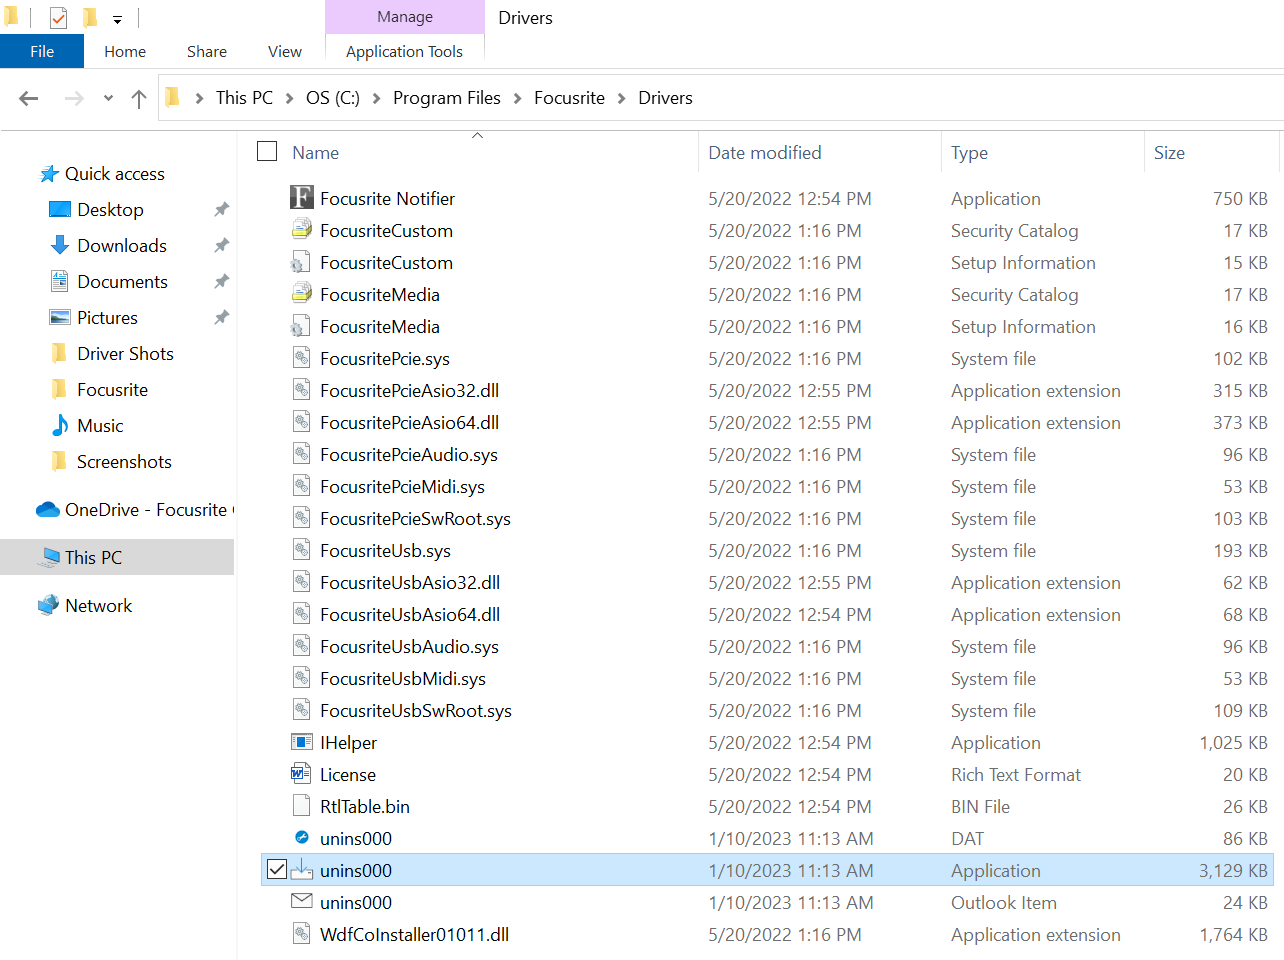1284x960 pixels.
Task: Click the OneDrive cloud icon in sidebar
Action: [47, 510]
